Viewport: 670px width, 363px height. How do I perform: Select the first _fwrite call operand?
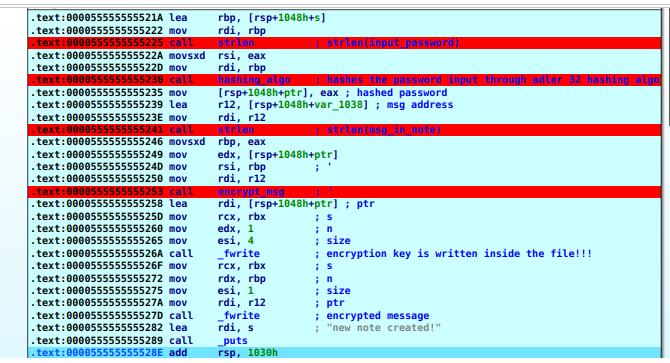pos(238,254)
